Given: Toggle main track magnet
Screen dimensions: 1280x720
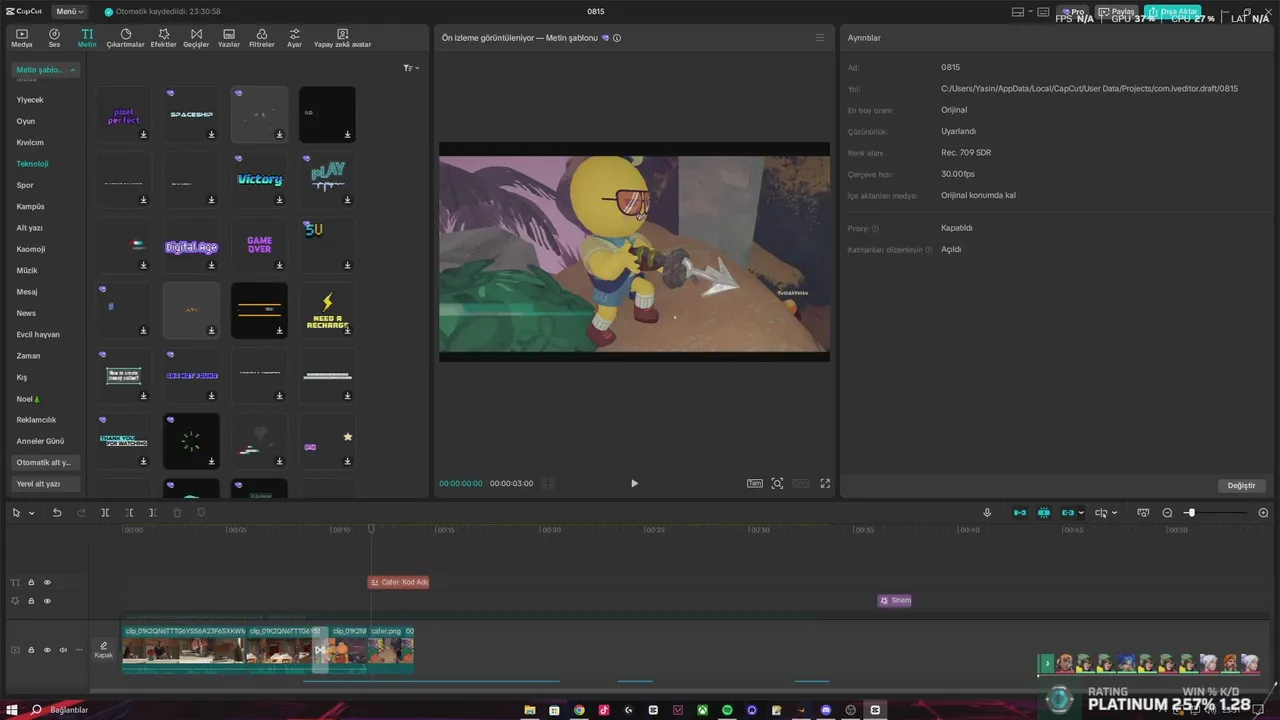Looking at the screenshot, I should tap(1020, 513).
